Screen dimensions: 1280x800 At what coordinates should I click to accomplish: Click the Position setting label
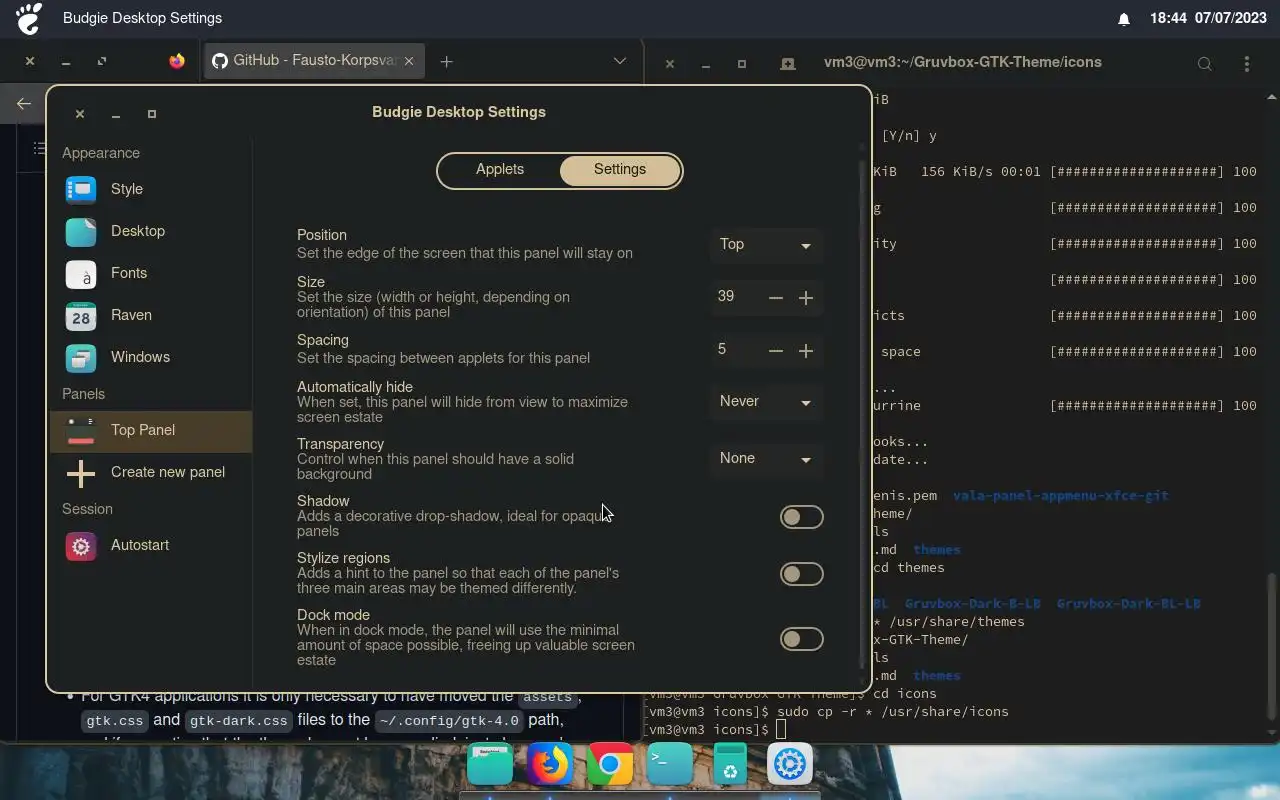tap(322, 235)
